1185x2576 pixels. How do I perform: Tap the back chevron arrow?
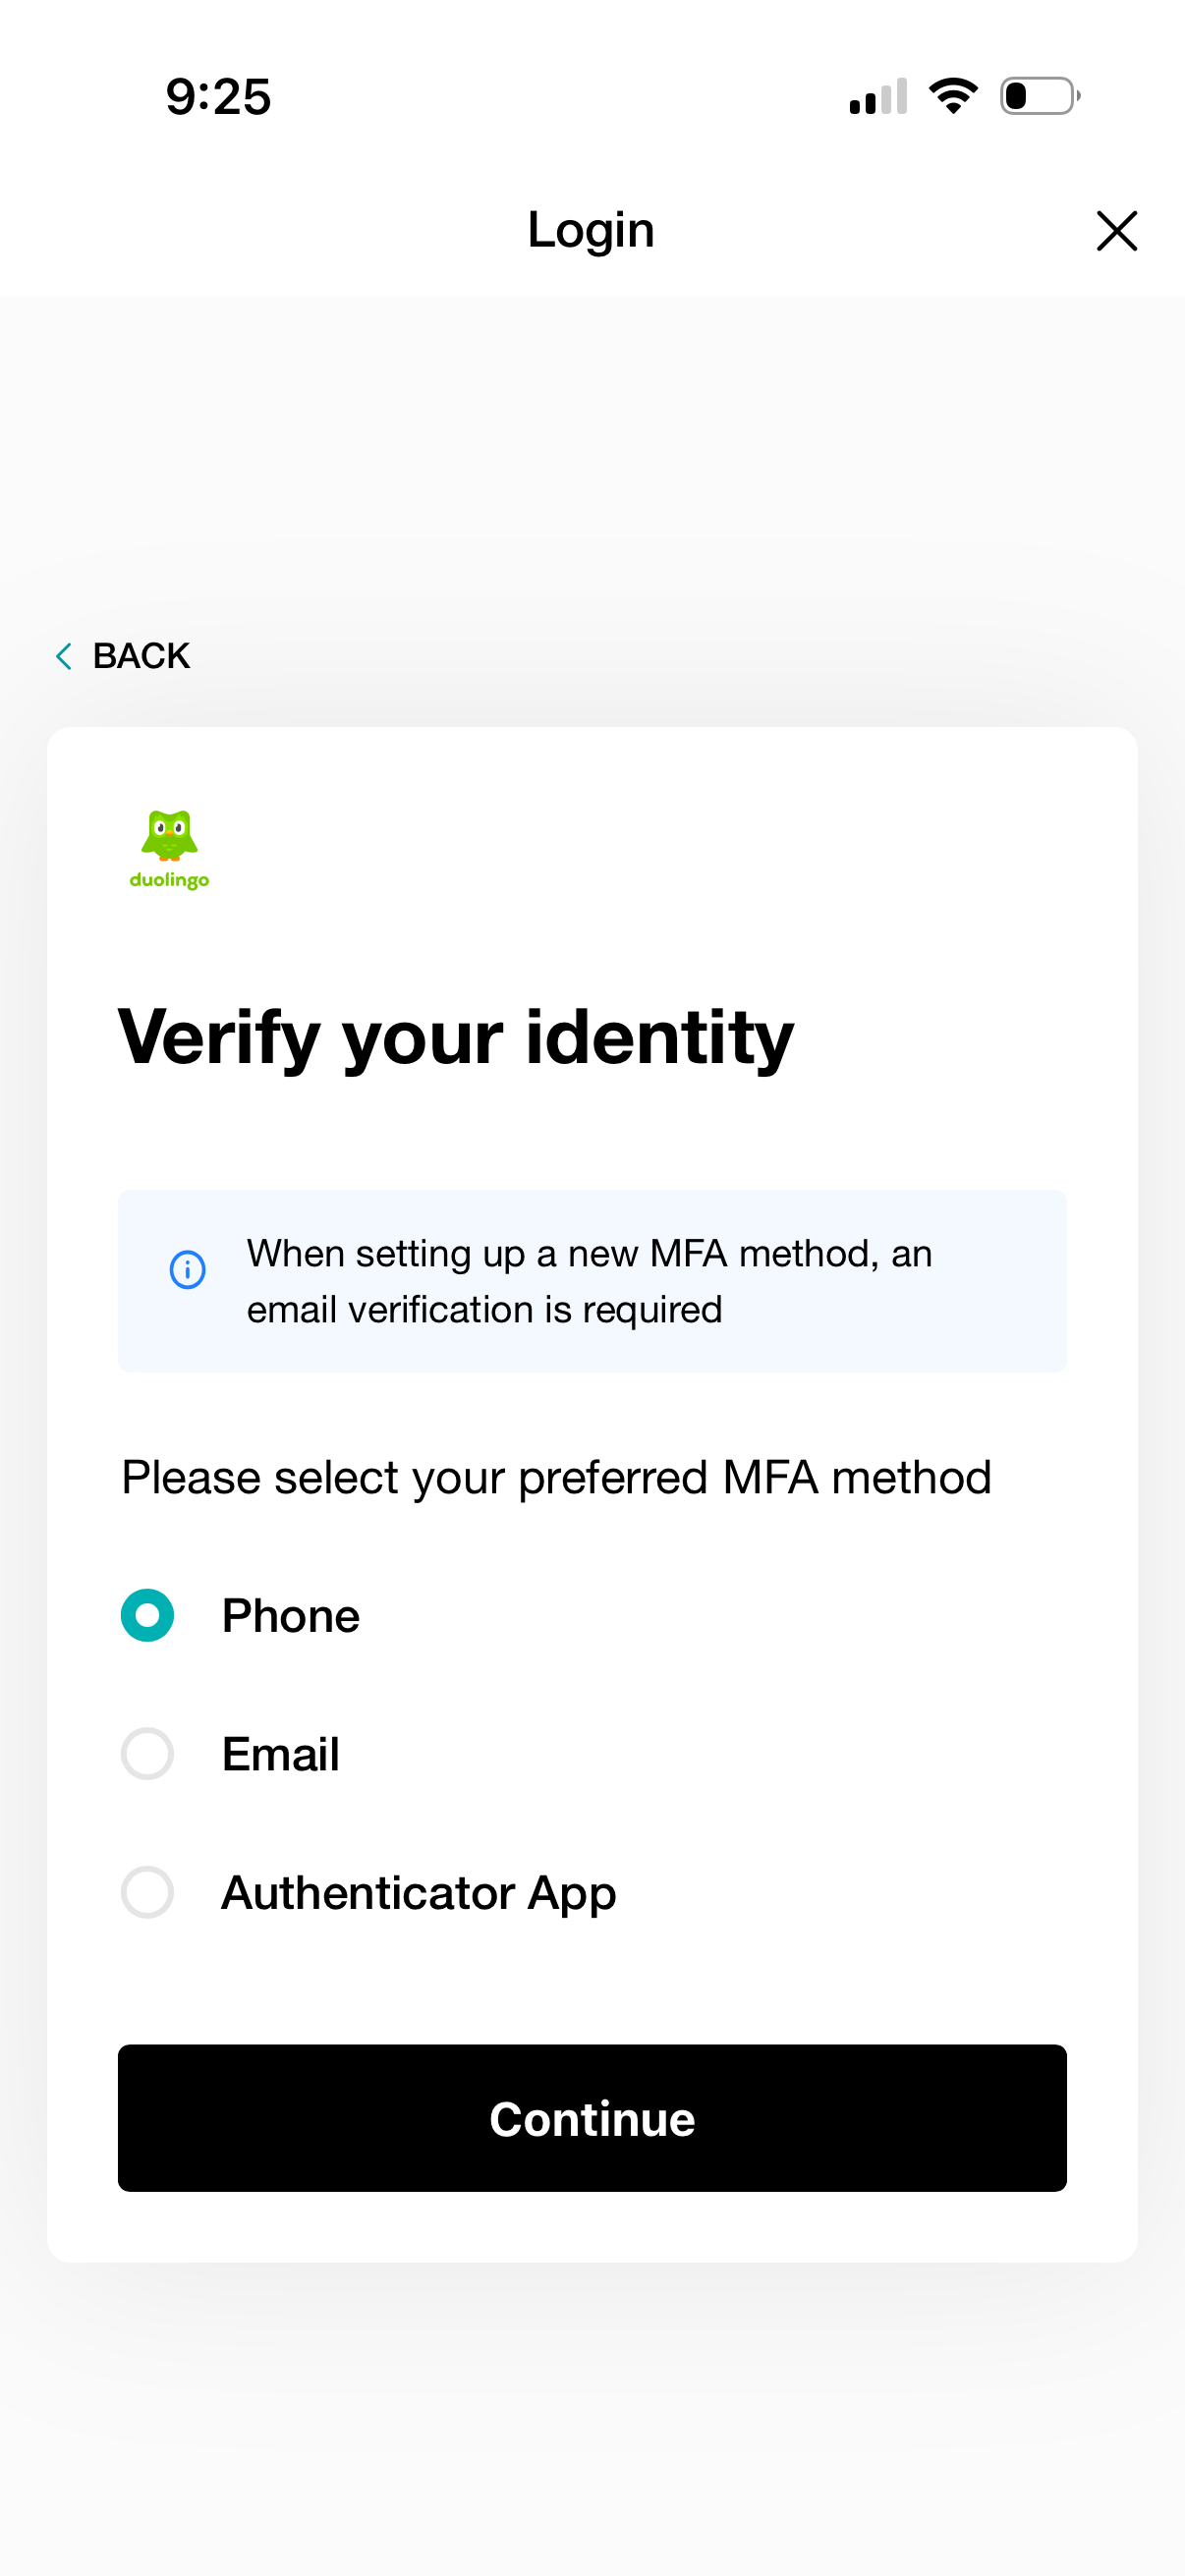[64, 656]
